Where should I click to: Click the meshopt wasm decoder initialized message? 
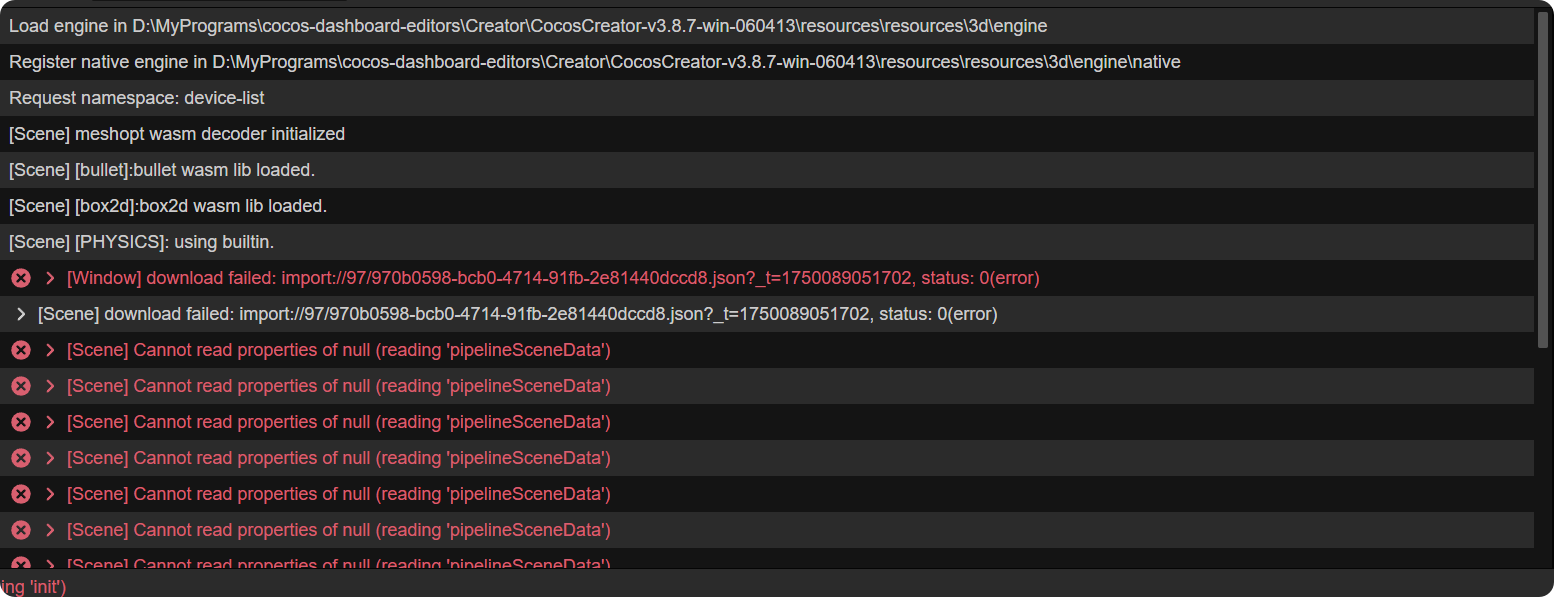coord(177,134)
